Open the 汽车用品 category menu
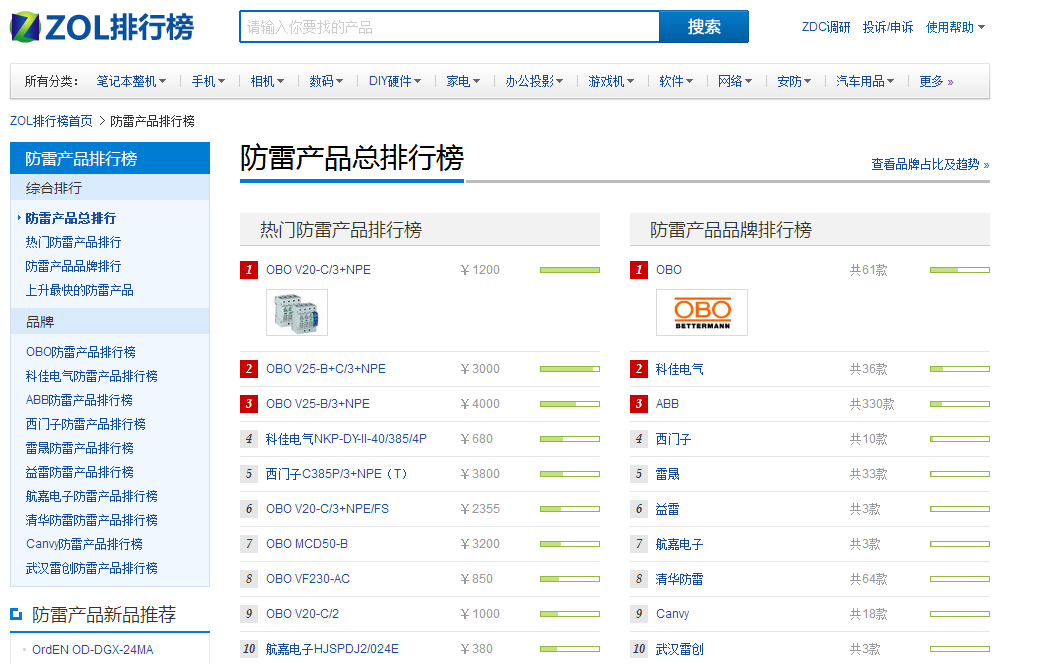 point(865,82)
